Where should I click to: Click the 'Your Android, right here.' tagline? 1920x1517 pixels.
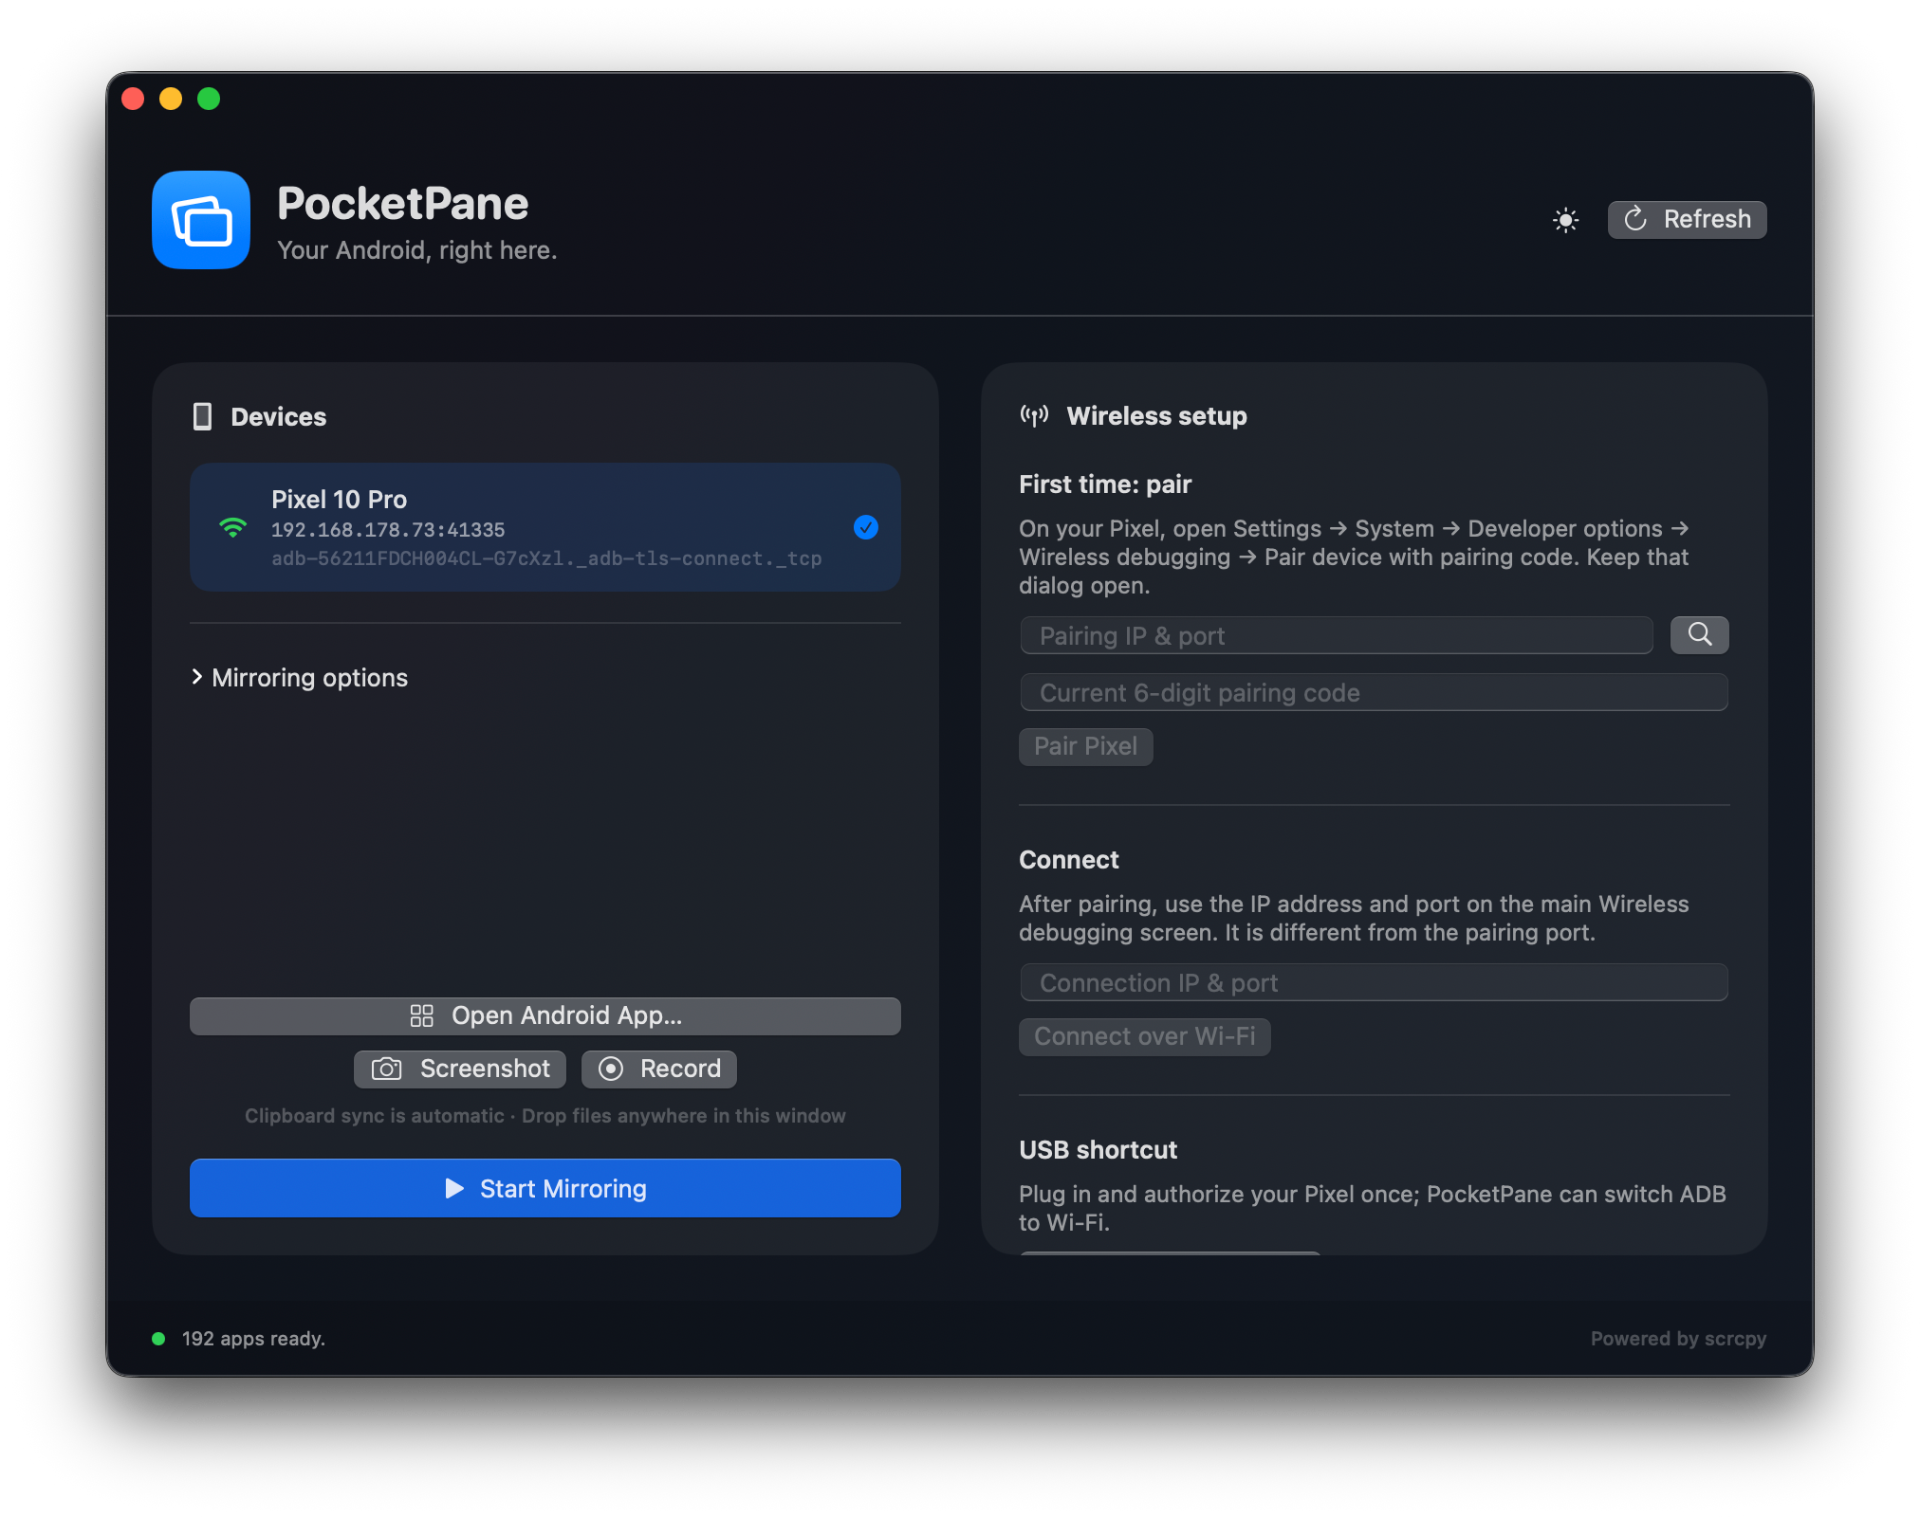[x=417, y=250]
